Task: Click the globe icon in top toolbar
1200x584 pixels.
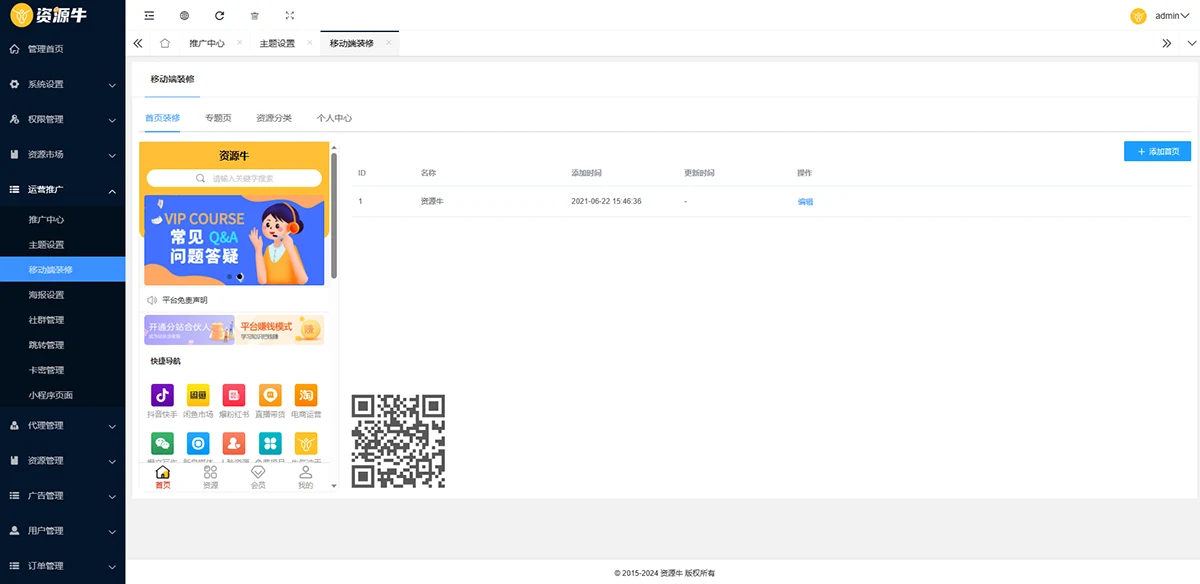Action: (184, 16)
